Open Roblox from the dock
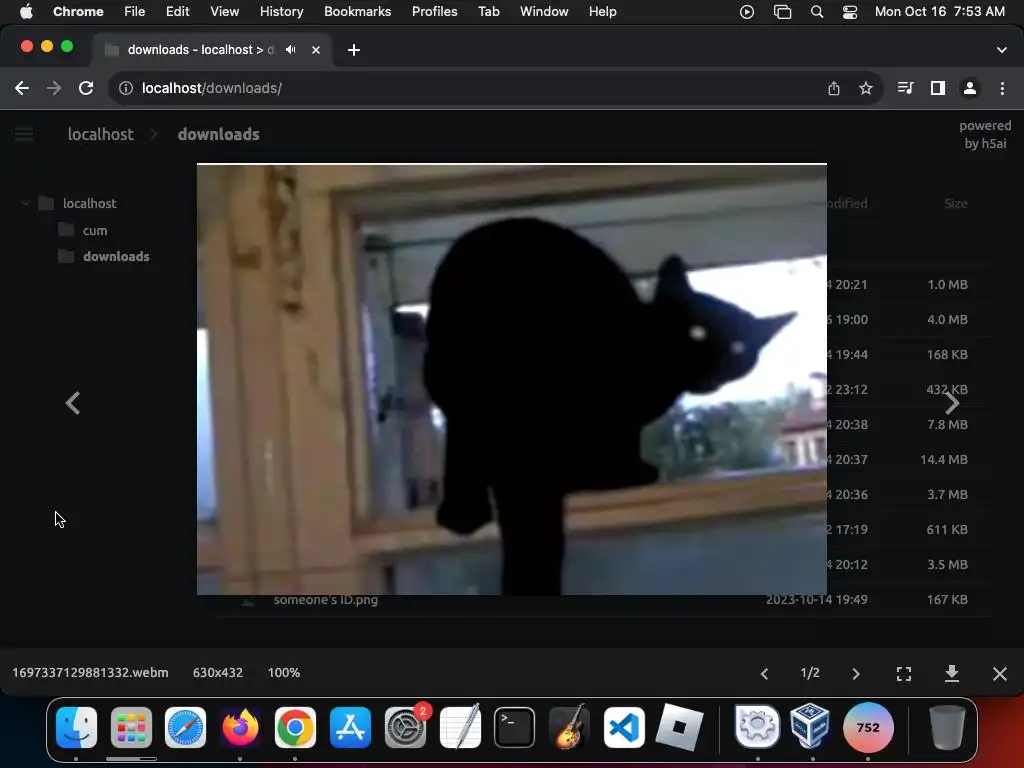1024x768 pixels. (679, 727)
